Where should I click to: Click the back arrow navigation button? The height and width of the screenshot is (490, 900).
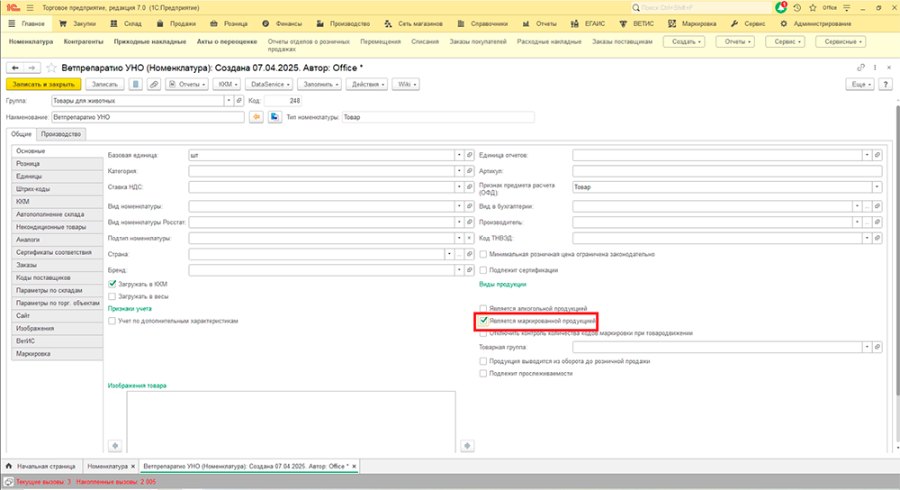15,68
